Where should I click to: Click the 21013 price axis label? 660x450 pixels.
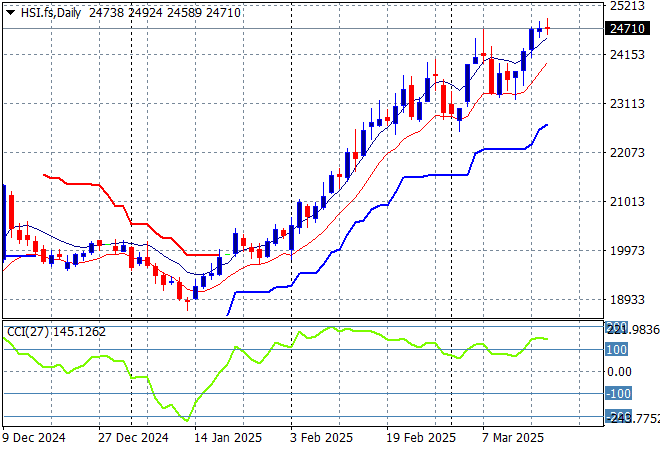tap(624, 201)
